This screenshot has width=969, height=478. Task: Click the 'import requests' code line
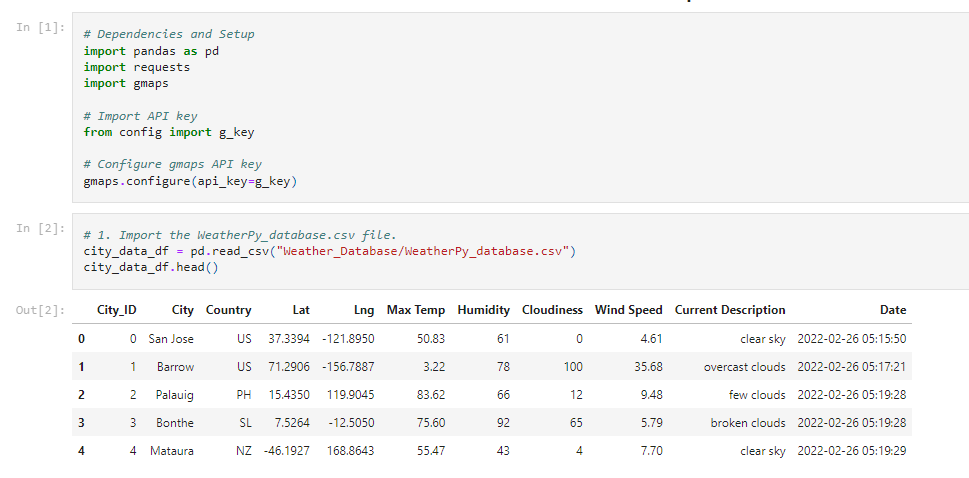(137, 67)
